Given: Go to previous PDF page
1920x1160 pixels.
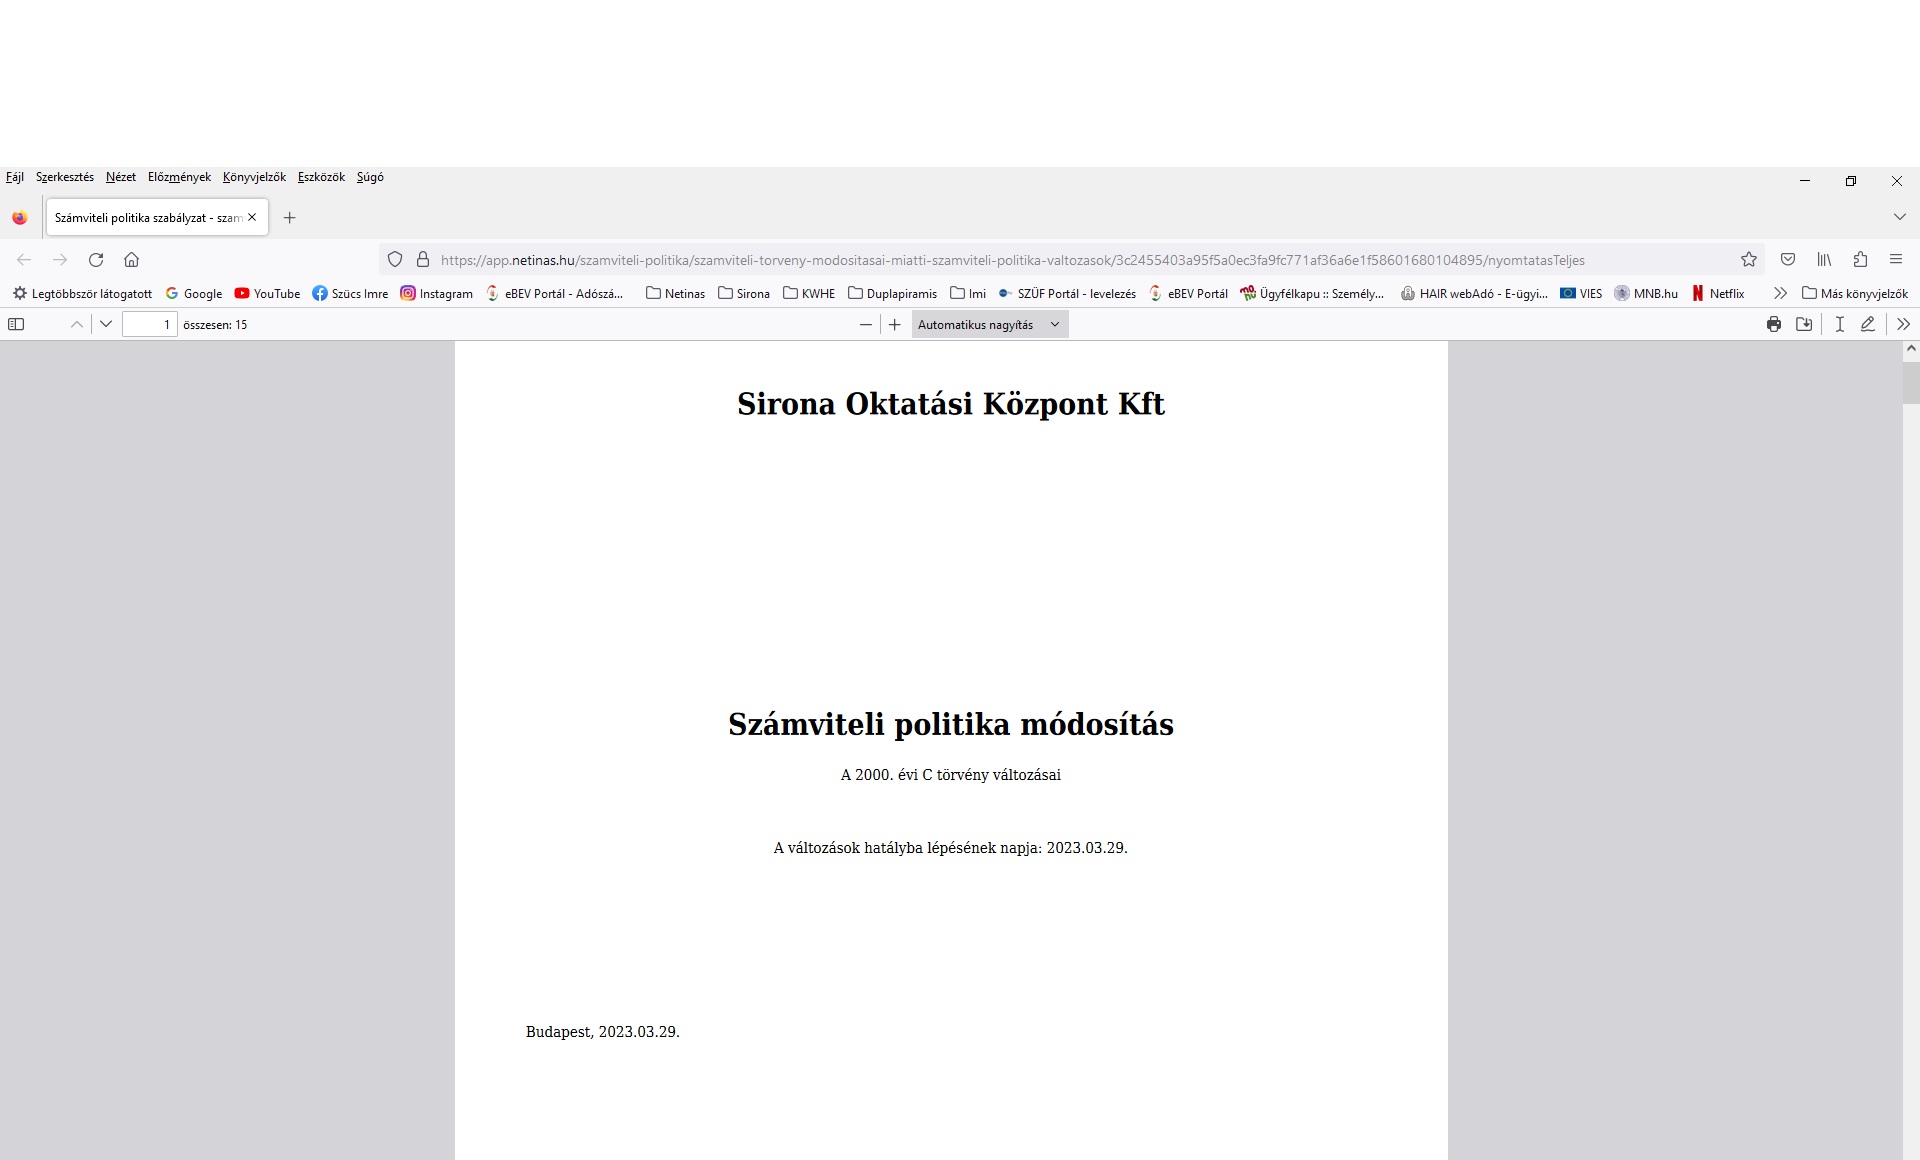Looking at the screenshot, I should [x=77, y=324].
